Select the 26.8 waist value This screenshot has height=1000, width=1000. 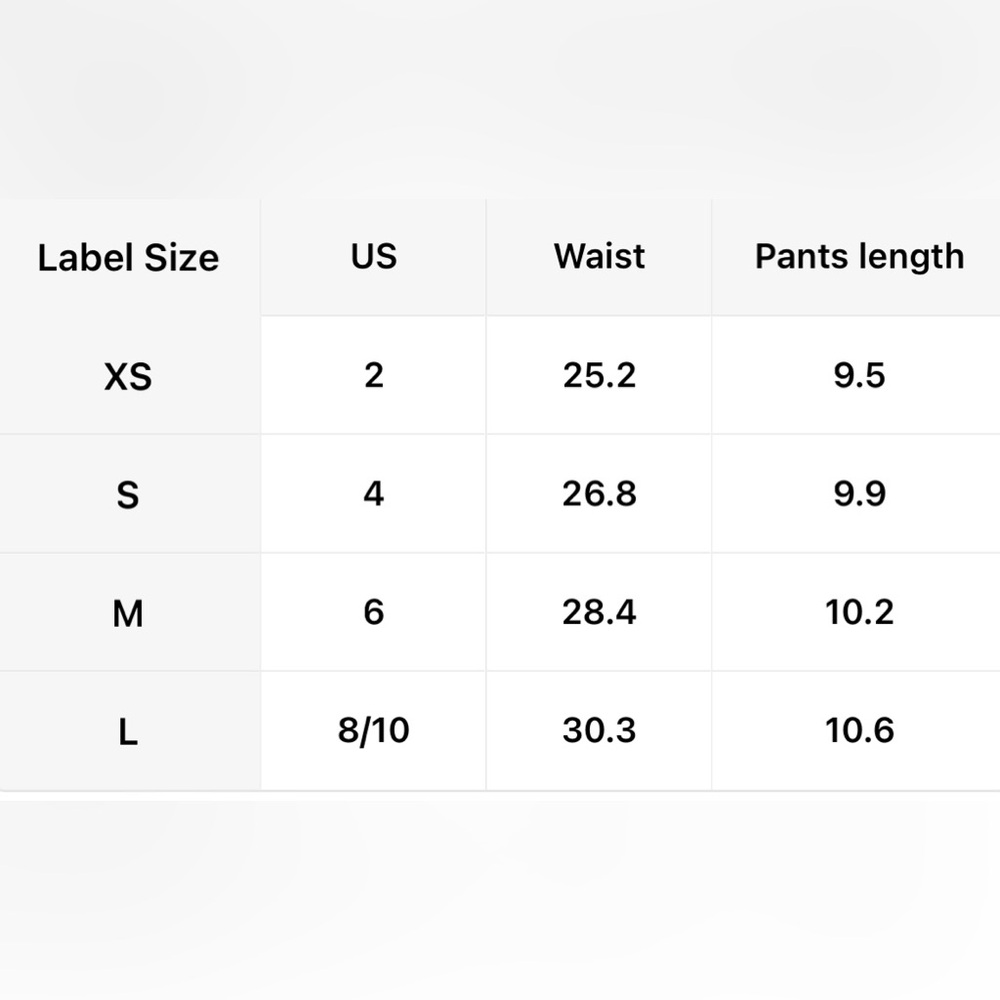599,494
